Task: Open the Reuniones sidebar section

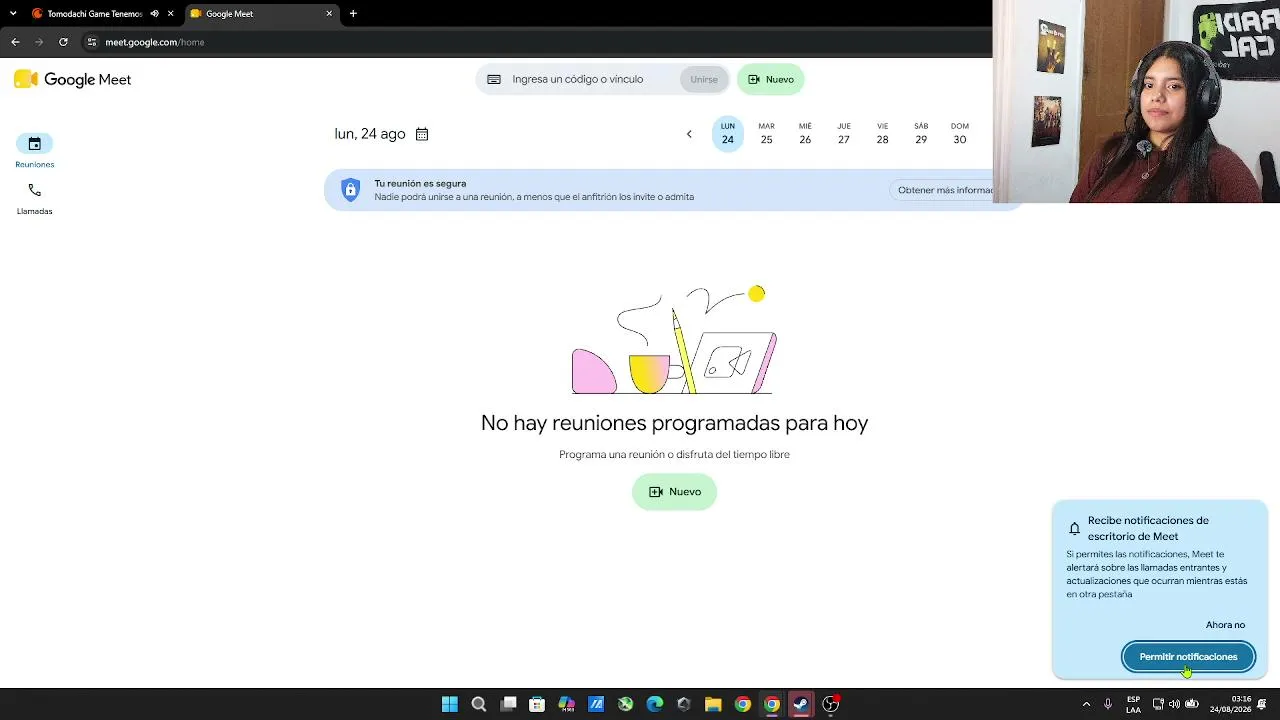Action: (34, 151)
